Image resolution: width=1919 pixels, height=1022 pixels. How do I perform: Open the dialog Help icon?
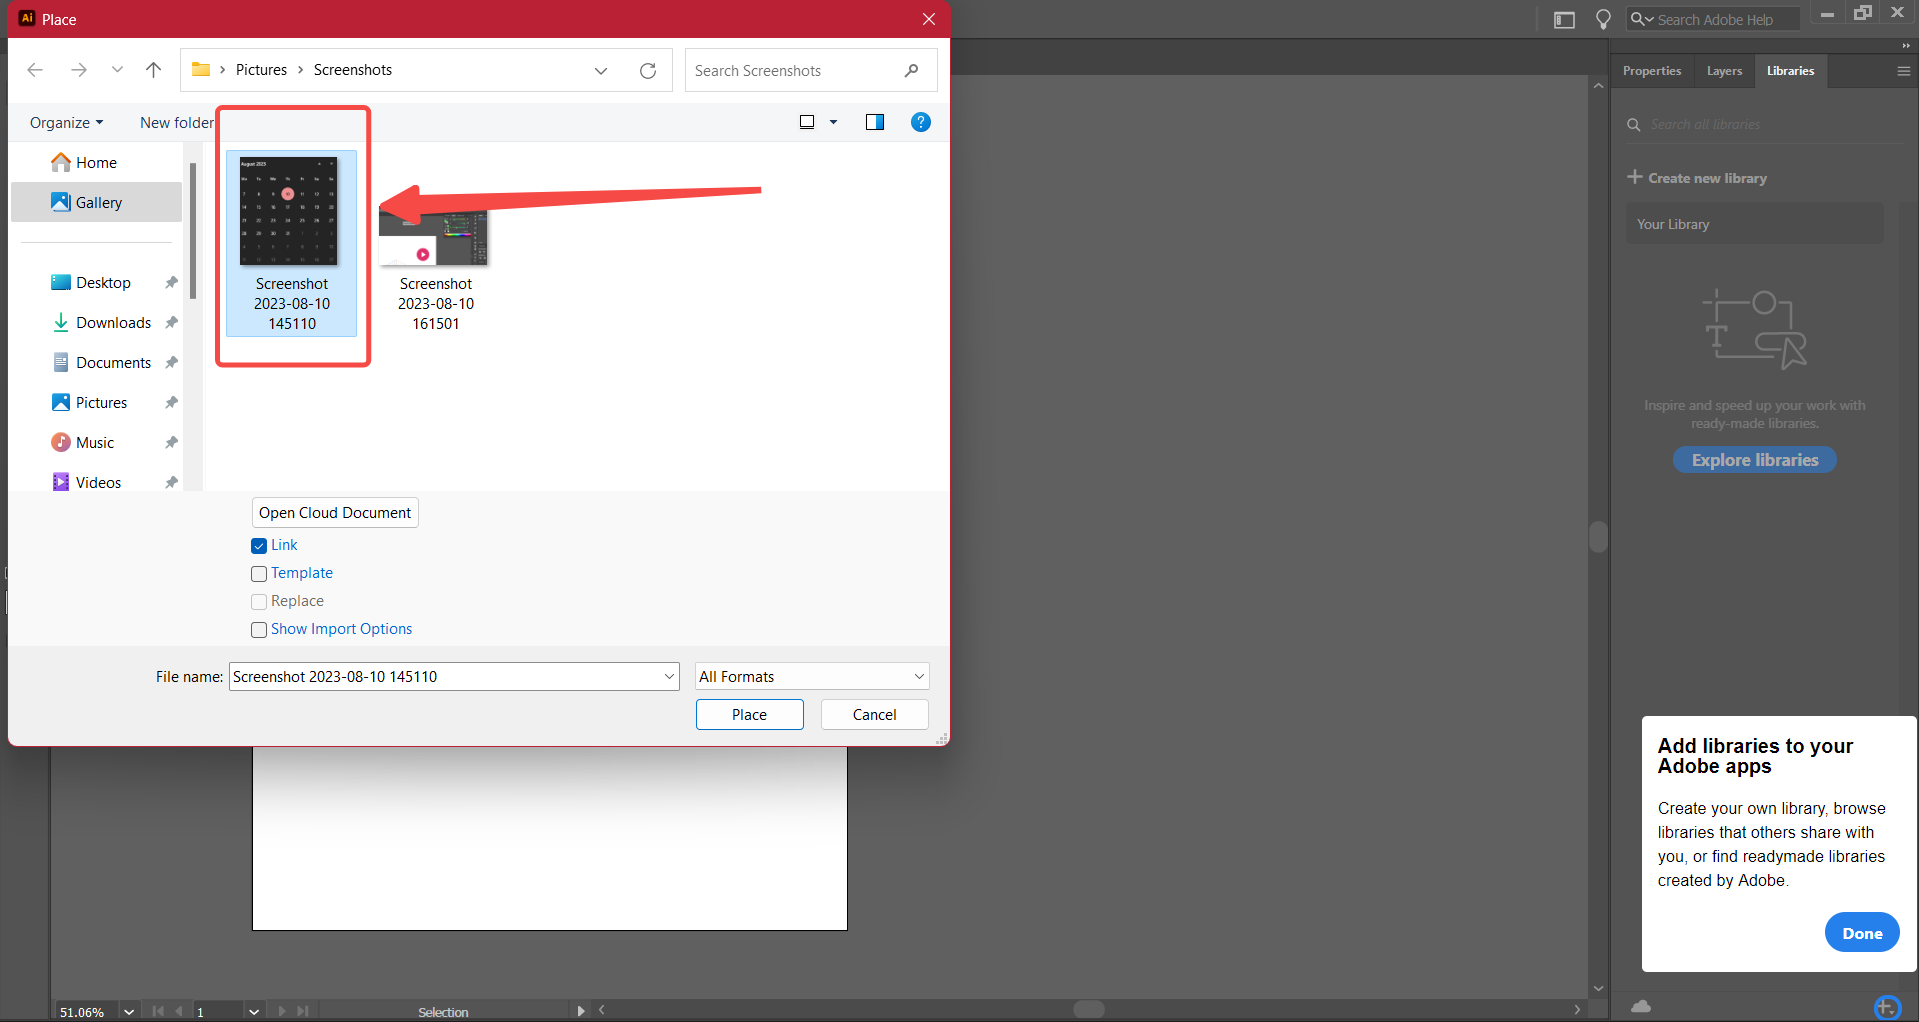pyautogui.click(x=921, y=122)
